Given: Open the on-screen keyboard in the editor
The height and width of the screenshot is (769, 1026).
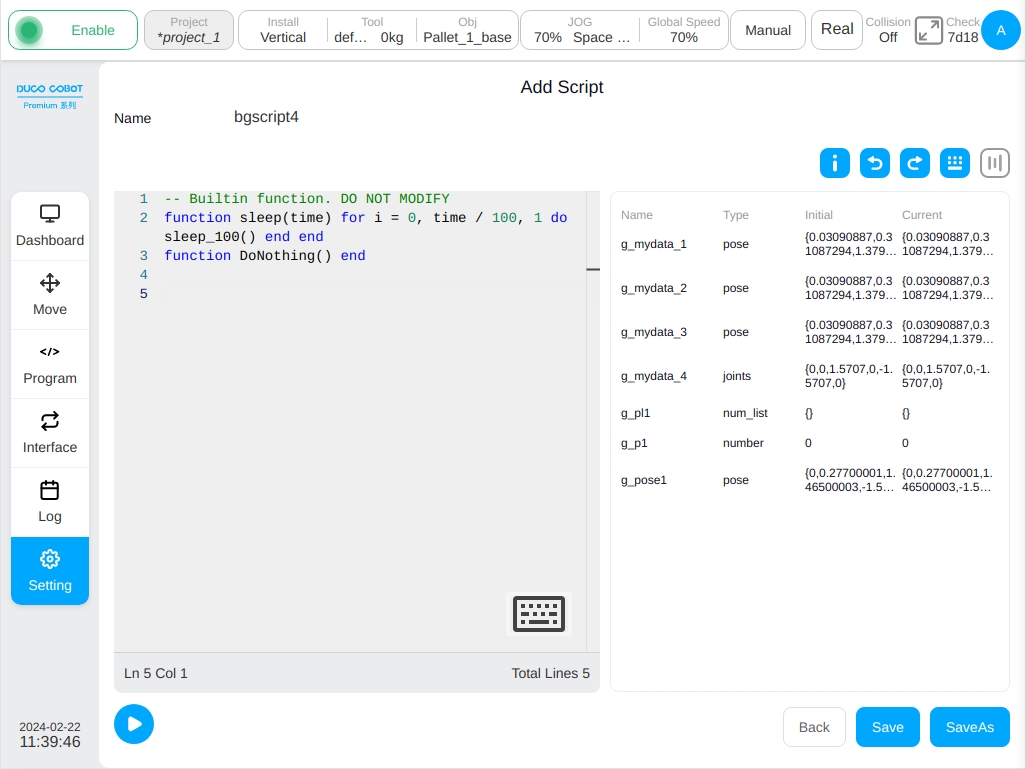Looking at the screenshot, I should pyautogui.click(x=539, y=614).
